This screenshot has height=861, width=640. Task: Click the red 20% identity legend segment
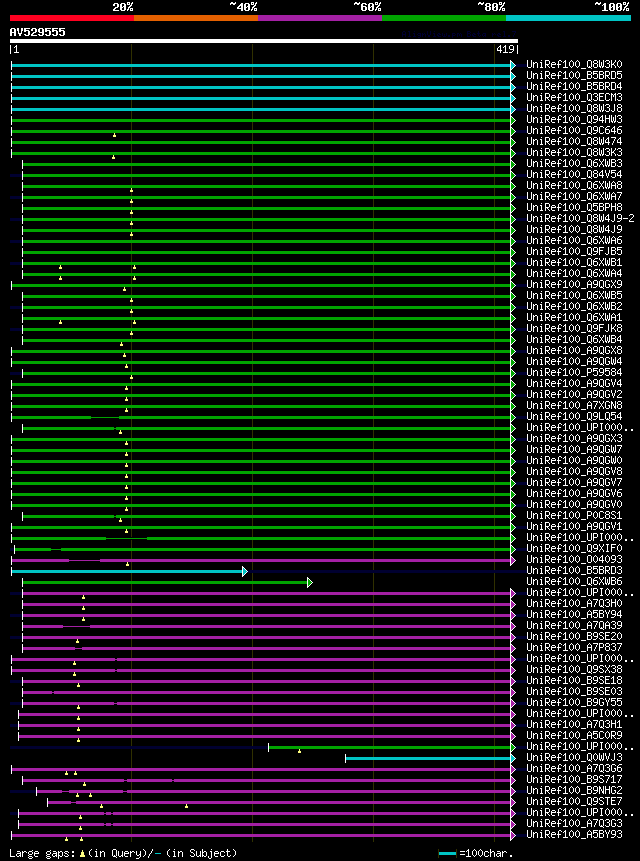point(72,18)
